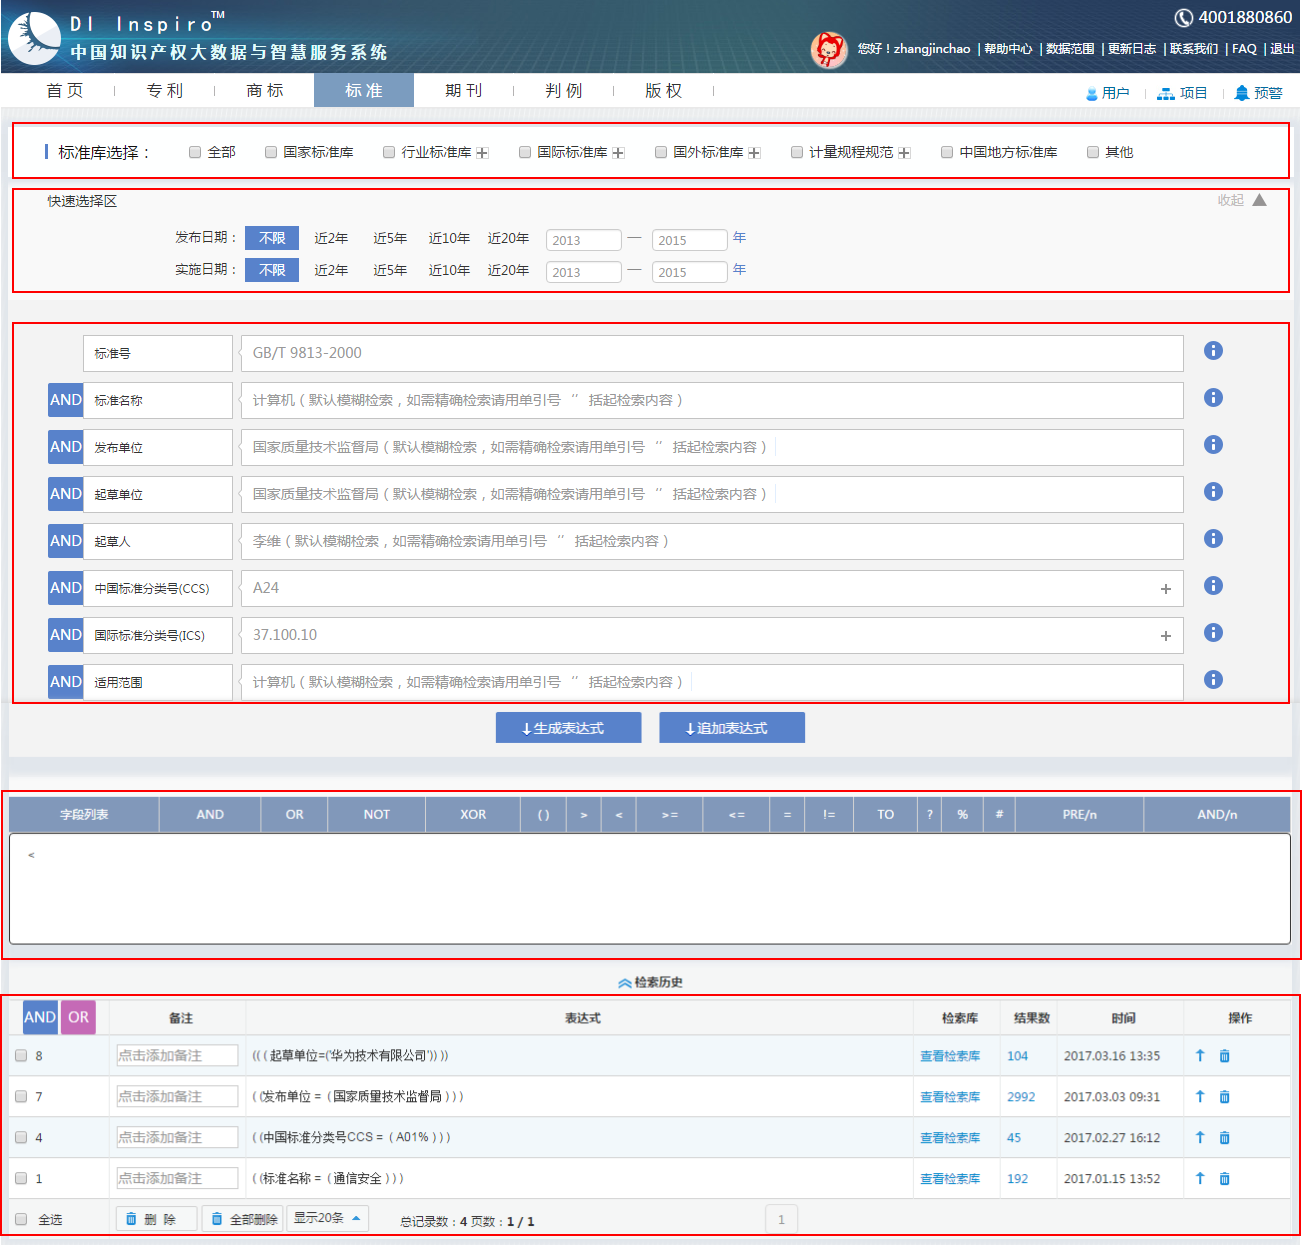Click trash icon for history record 8
Image resolution: width=1302 pixels, height=1245 pixels.
[1224, 1056]
